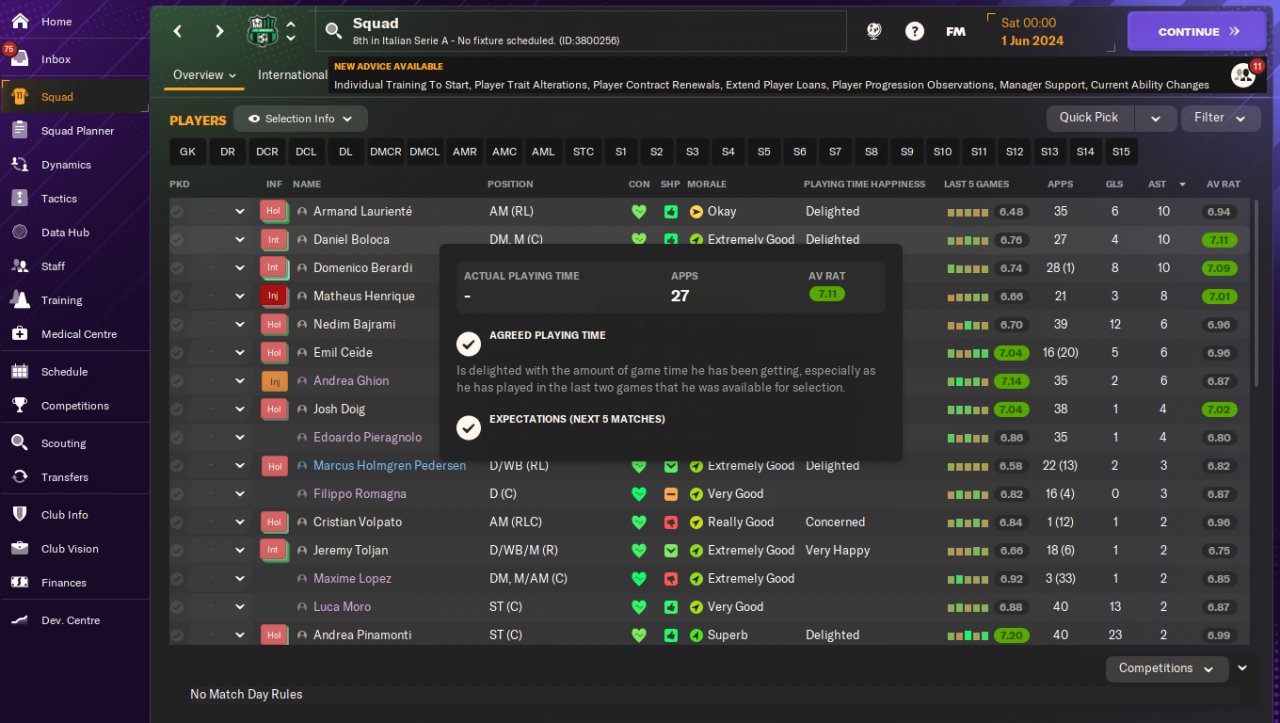Tick the pick checkbox for Luca Moro
This screenshot has height=723, width=1280.
(x=177, y=607)
